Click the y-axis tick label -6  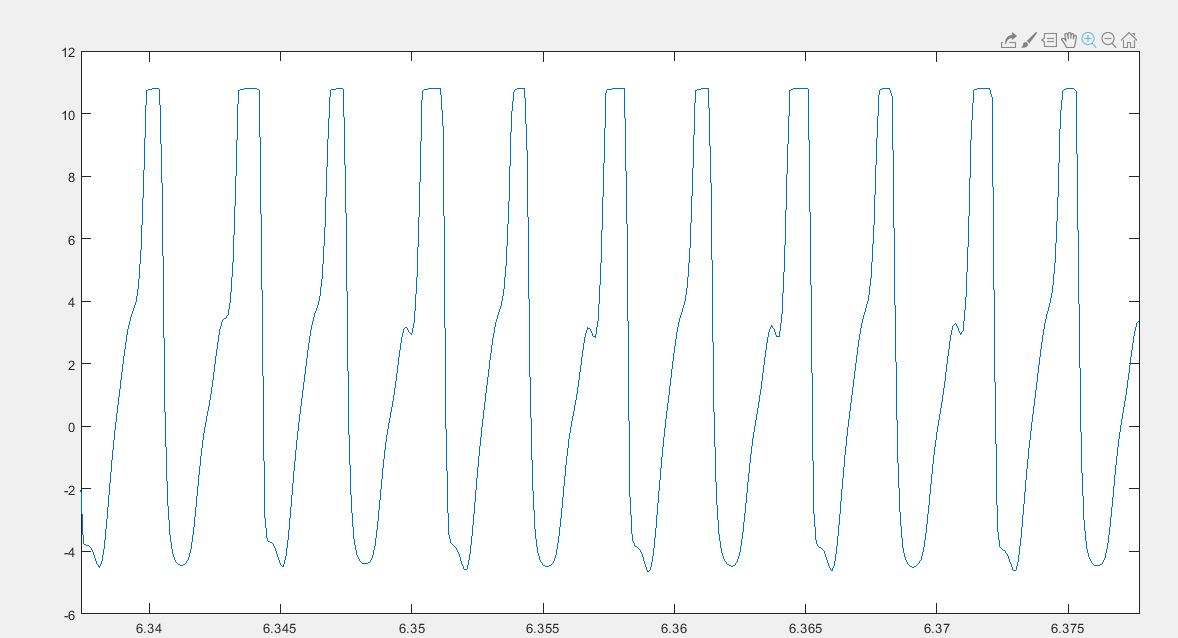pyautogui.click(x=69, y=615)
